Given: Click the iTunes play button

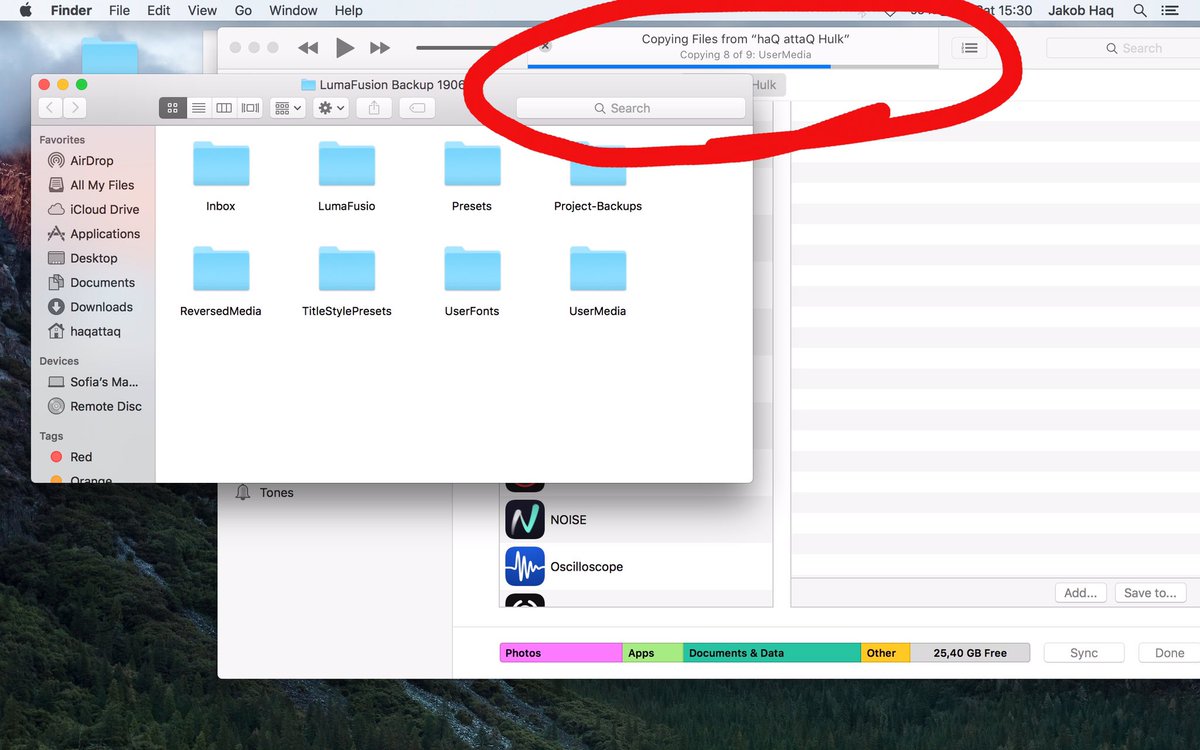Looking at the screenshot, I should point(345,47).
